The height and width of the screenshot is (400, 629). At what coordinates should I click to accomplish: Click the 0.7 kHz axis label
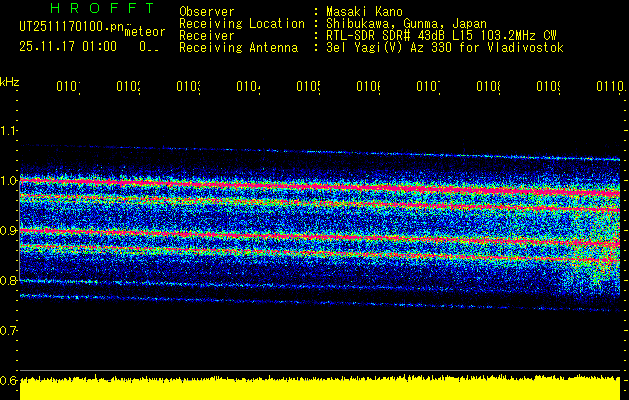(8, 330)
